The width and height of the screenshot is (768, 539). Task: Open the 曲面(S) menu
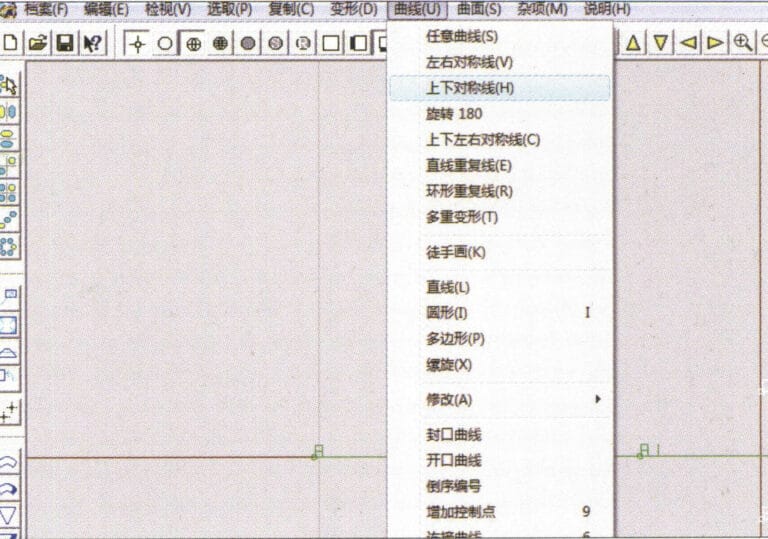pyautogui.click(x=479, y=9)
